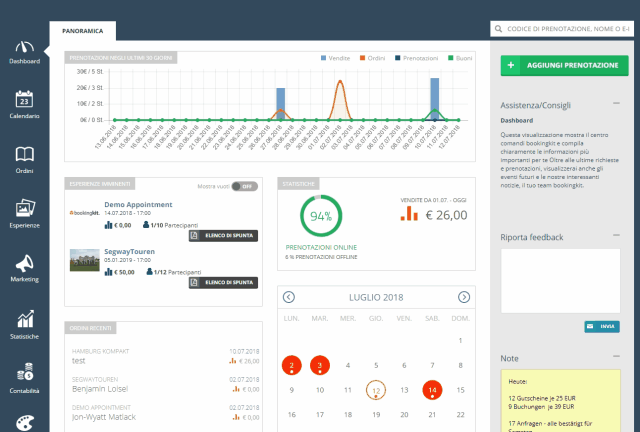Toggle Buoni legend series
The height and width of the screenshot is (432, 640).
point(460,58)
